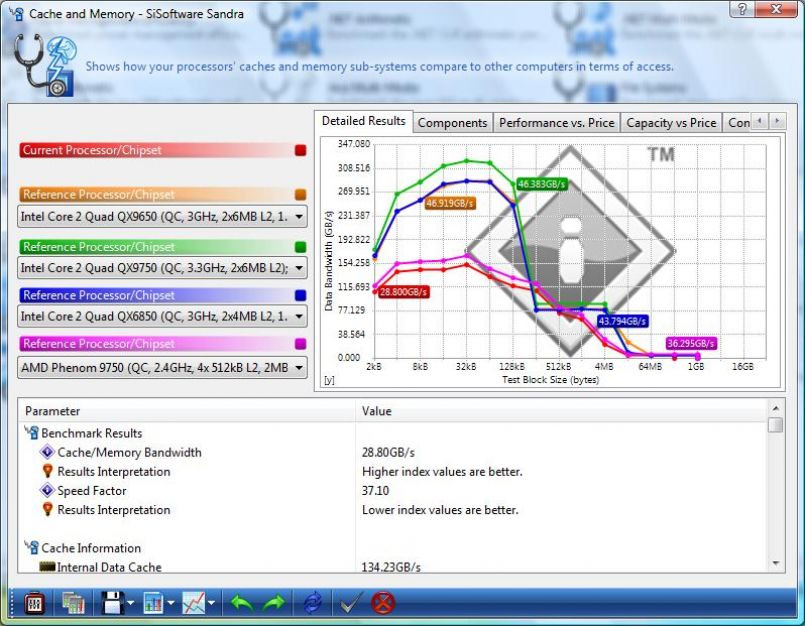805x626 pixels.
Task: Click the grey checkmark OK icon
Action: coord(349,602)
